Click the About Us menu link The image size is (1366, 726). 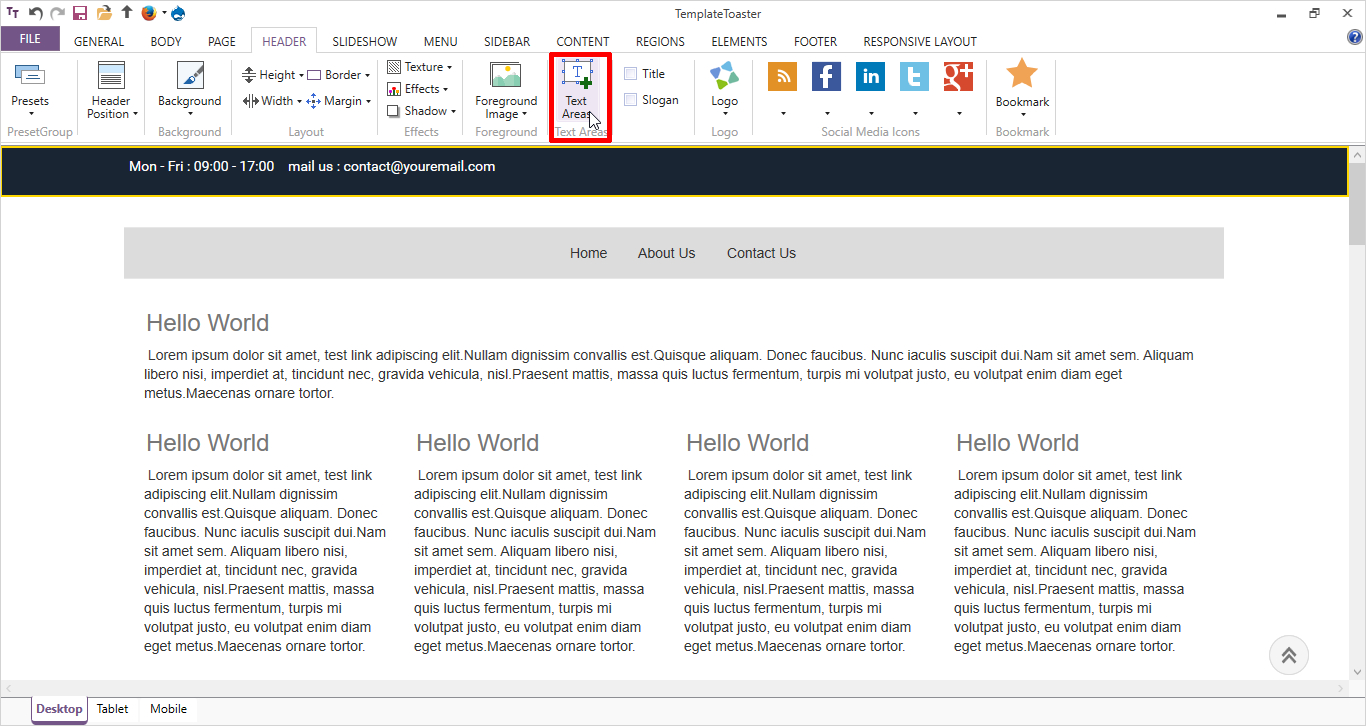[666, 253]
